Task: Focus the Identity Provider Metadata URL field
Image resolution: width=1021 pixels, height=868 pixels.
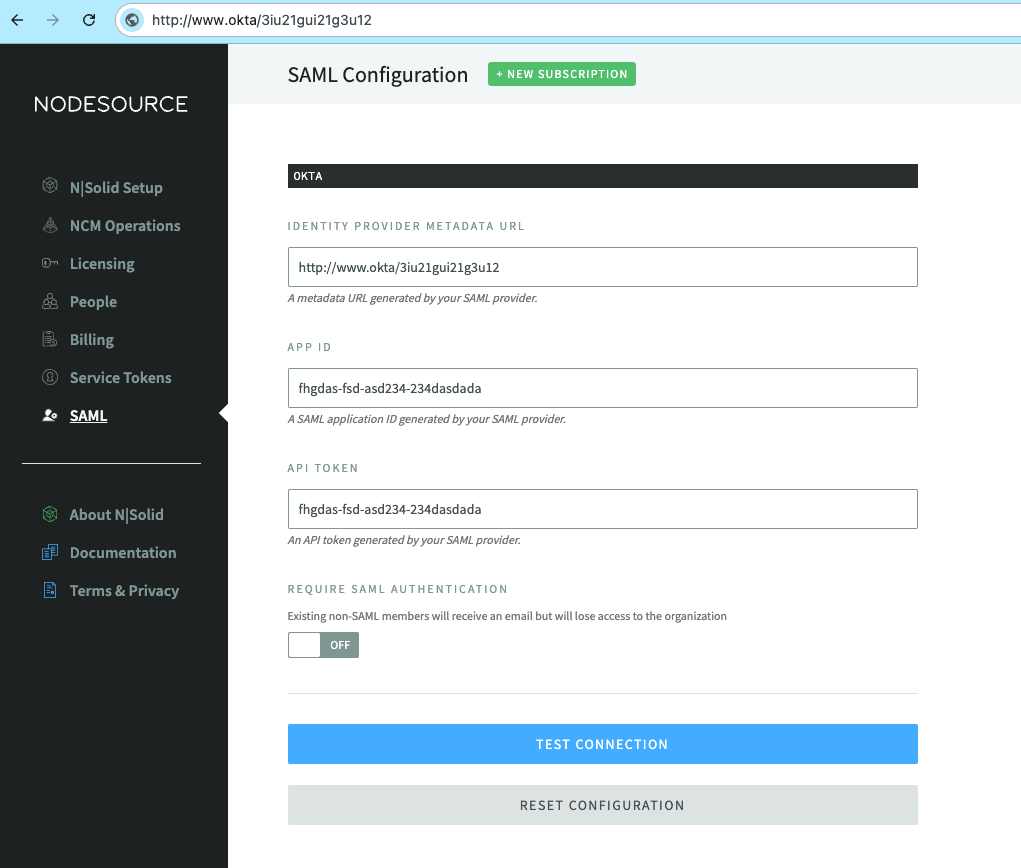Action: pyautogui.click(x=602, y=267)
